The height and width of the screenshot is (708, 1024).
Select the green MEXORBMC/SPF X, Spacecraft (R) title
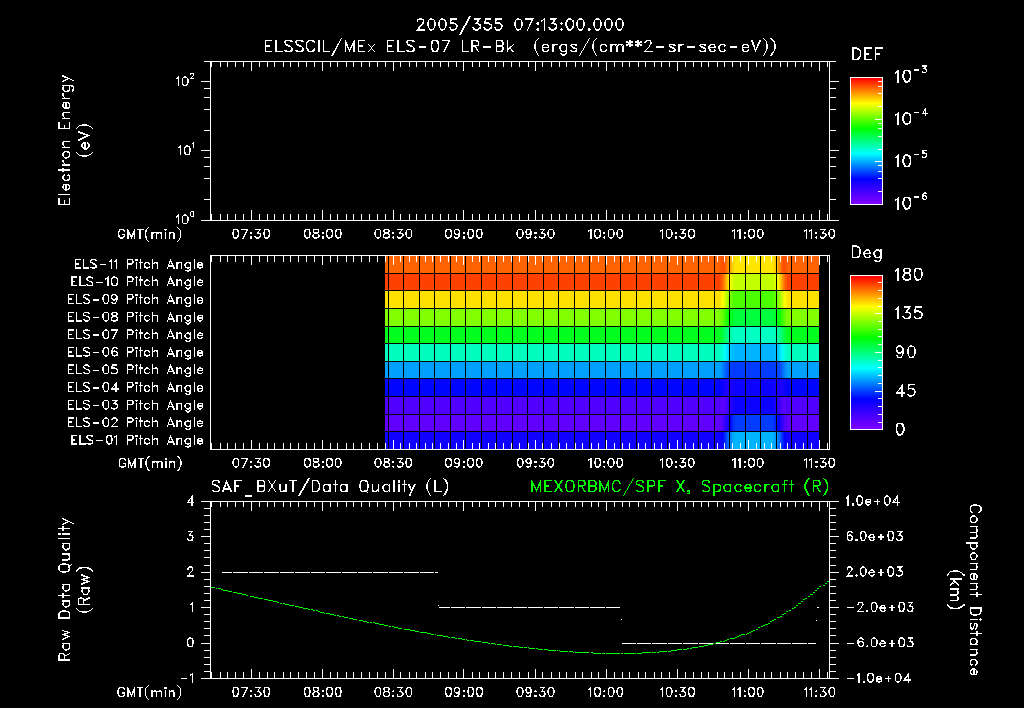click(x=679, y=487)
